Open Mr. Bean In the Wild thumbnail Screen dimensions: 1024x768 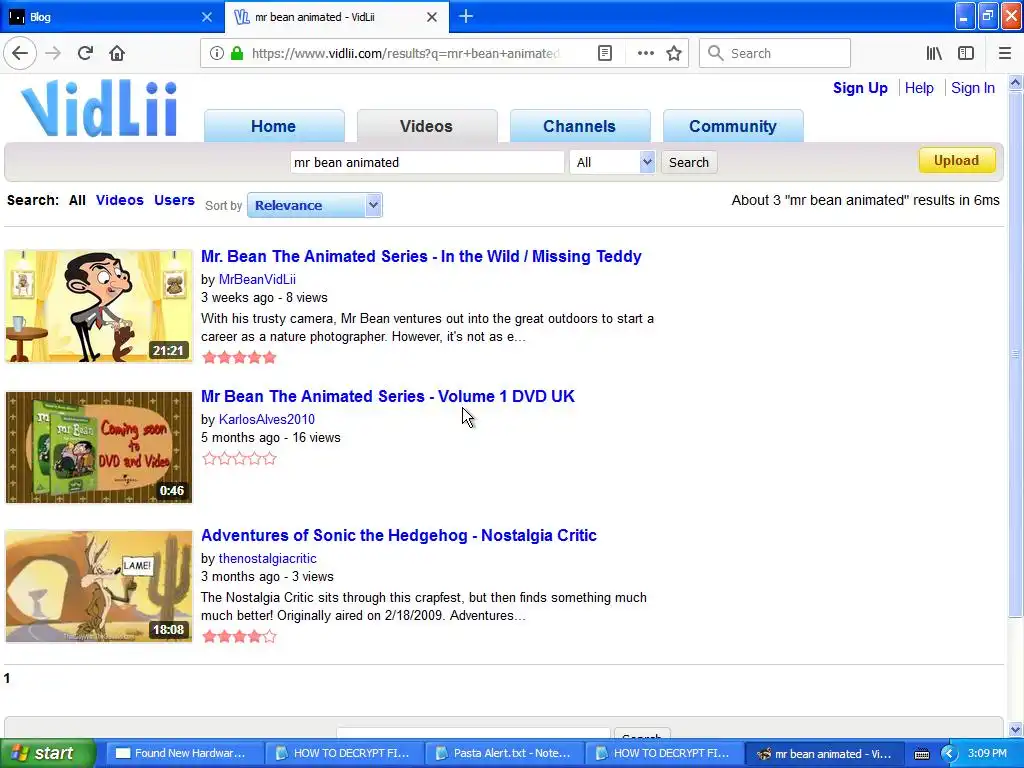click(99, 306)
